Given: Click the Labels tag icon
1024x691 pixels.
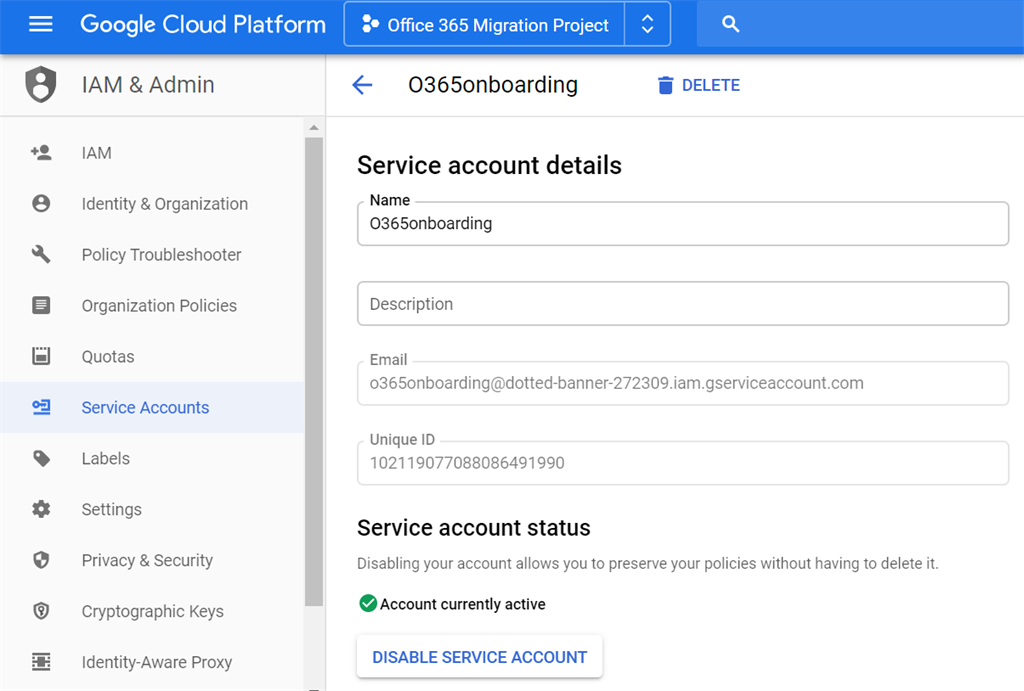Looking at the screenshot, I should tap(41, 458).
